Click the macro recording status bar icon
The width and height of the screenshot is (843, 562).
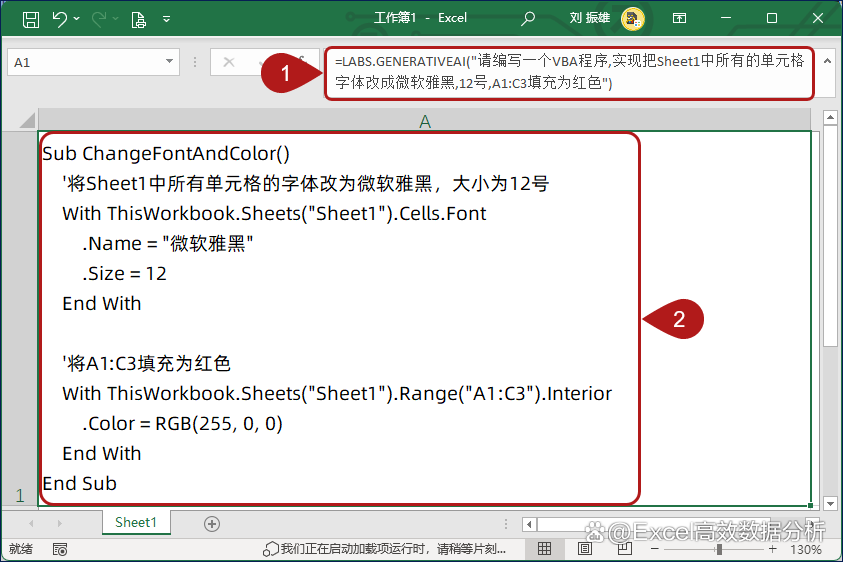(60, 549)
